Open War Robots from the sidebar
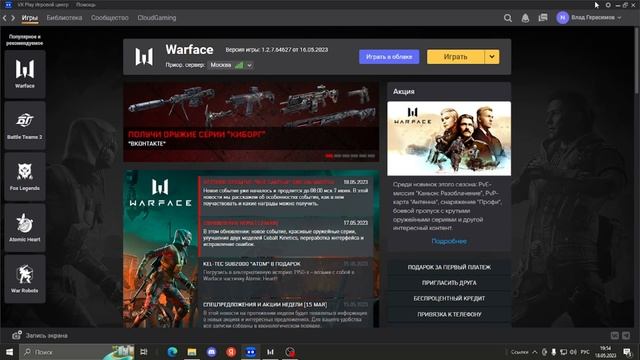 point(25,279)
